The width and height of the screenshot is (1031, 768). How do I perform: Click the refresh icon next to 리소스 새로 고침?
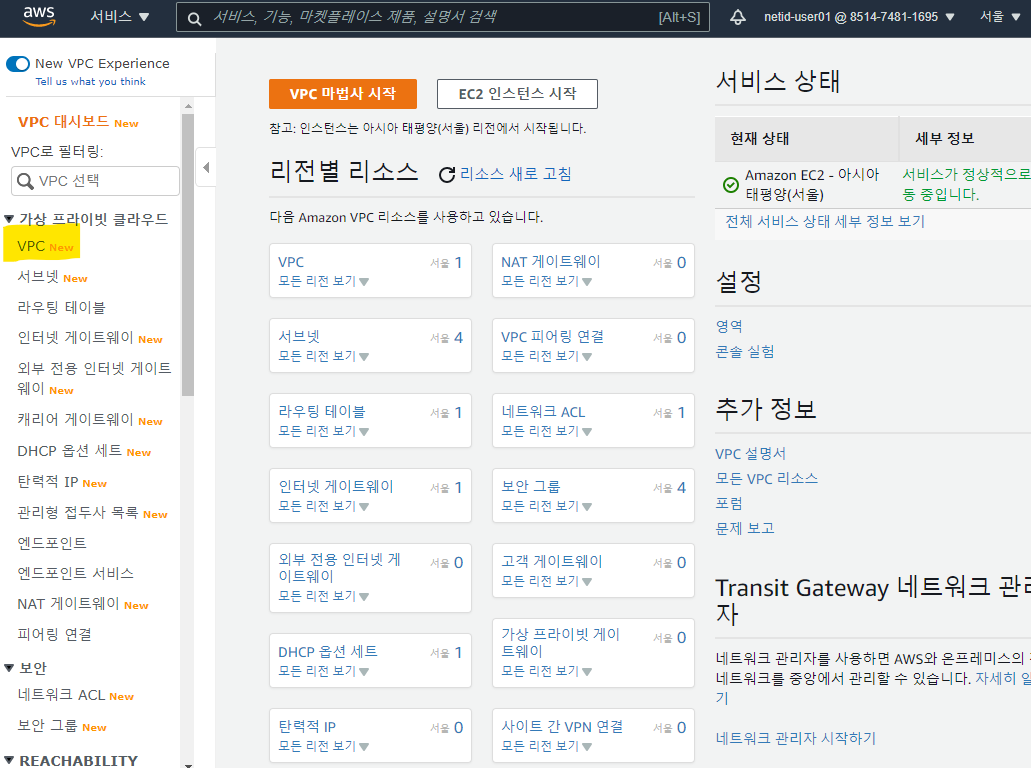(x=447, y=174)
